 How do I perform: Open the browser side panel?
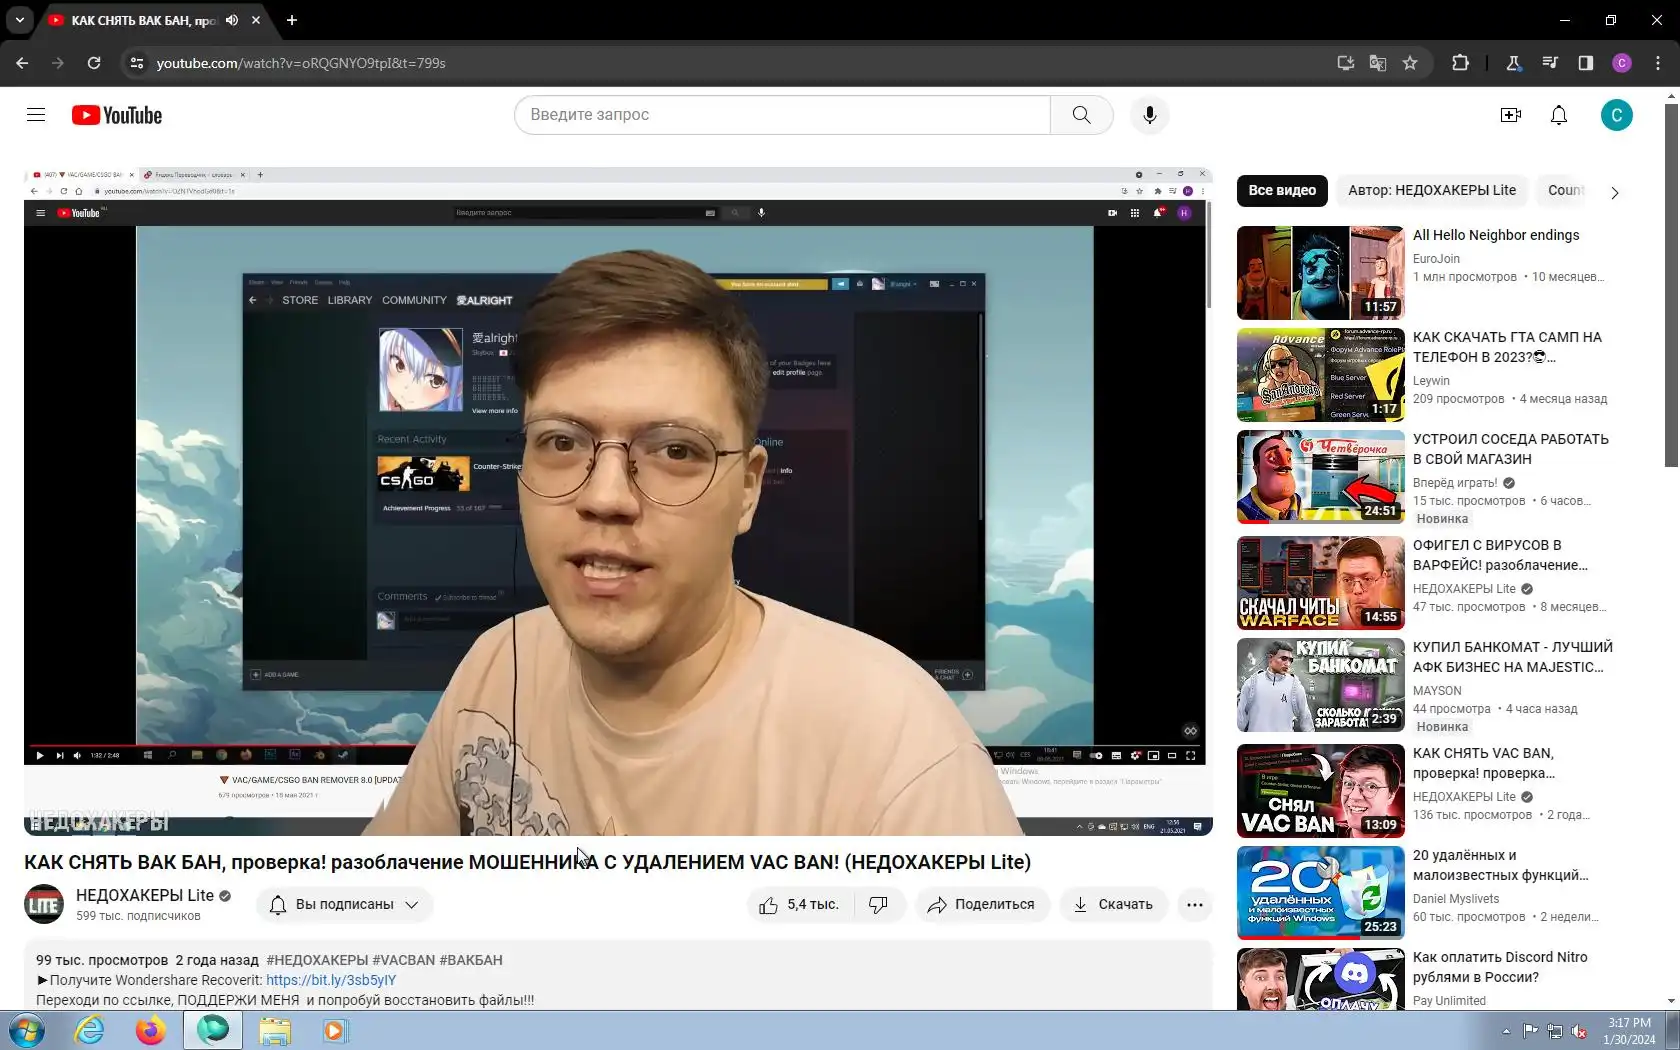[1586, 63]
